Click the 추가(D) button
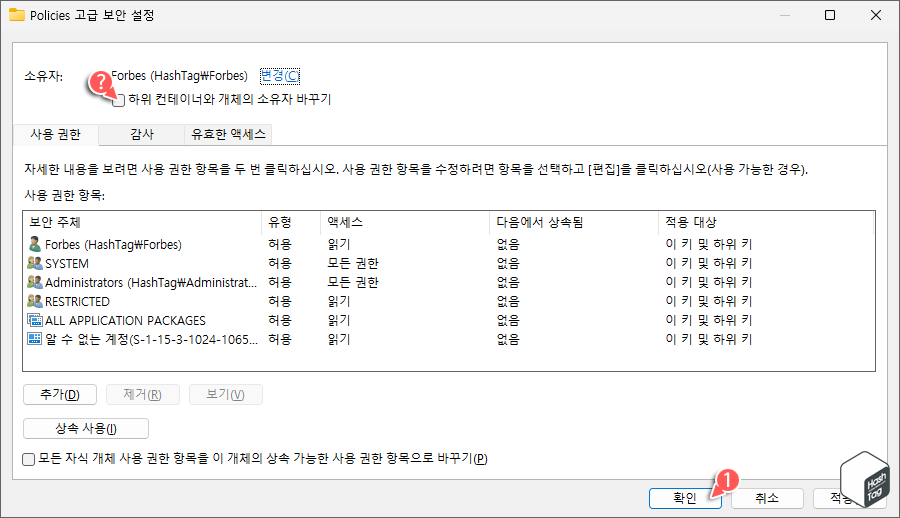Screen dimensions: 900x518 click(60, 395)
